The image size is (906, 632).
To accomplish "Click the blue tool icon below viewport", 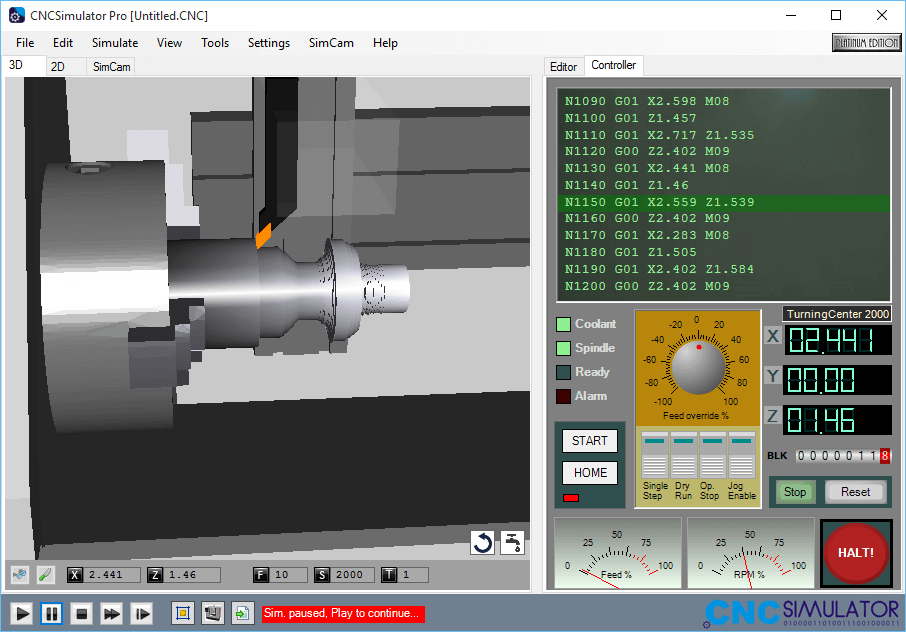I will (x=20, y=575).
